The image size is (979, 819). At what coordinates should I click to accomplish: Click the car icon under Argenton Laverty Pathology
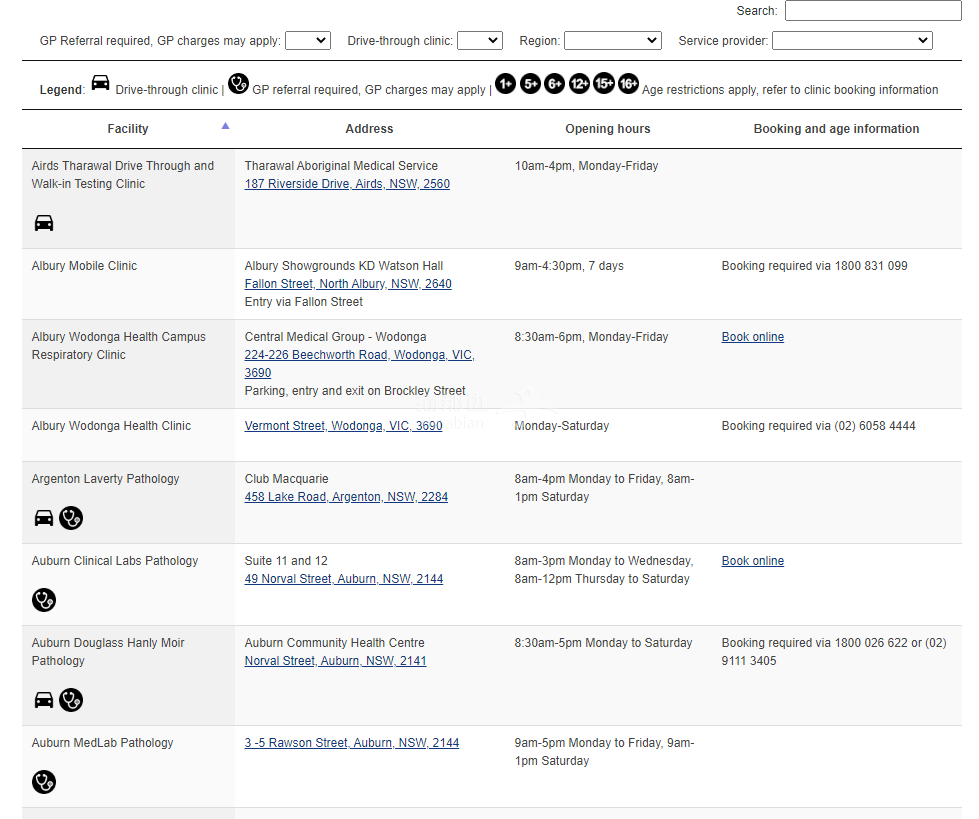(44, 518)
